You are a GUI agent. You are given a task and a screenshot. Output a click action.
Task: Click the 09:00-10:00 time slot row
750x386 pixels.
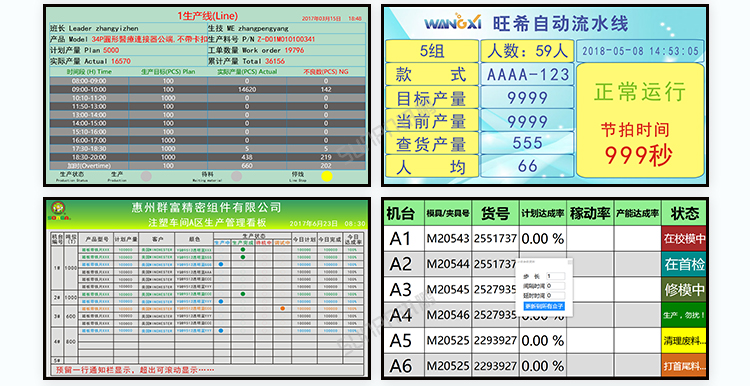207,89
